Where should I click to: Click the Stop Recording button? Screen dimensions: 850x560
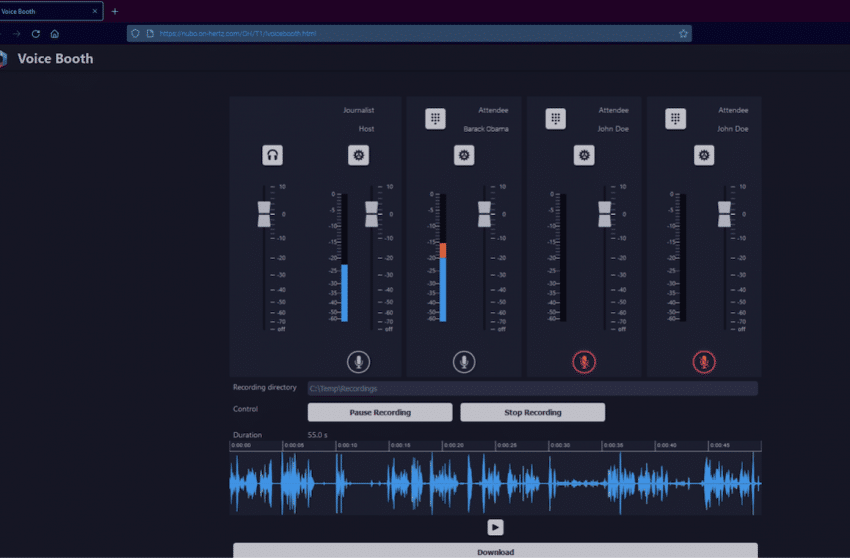(532, 412)
